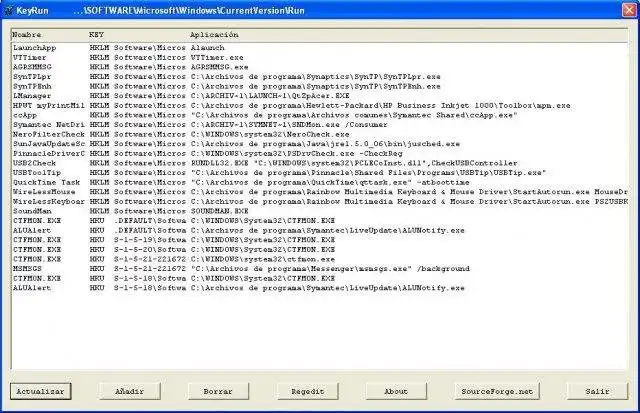
Task: Click the Actualizar button
Action: pos(40,391)
